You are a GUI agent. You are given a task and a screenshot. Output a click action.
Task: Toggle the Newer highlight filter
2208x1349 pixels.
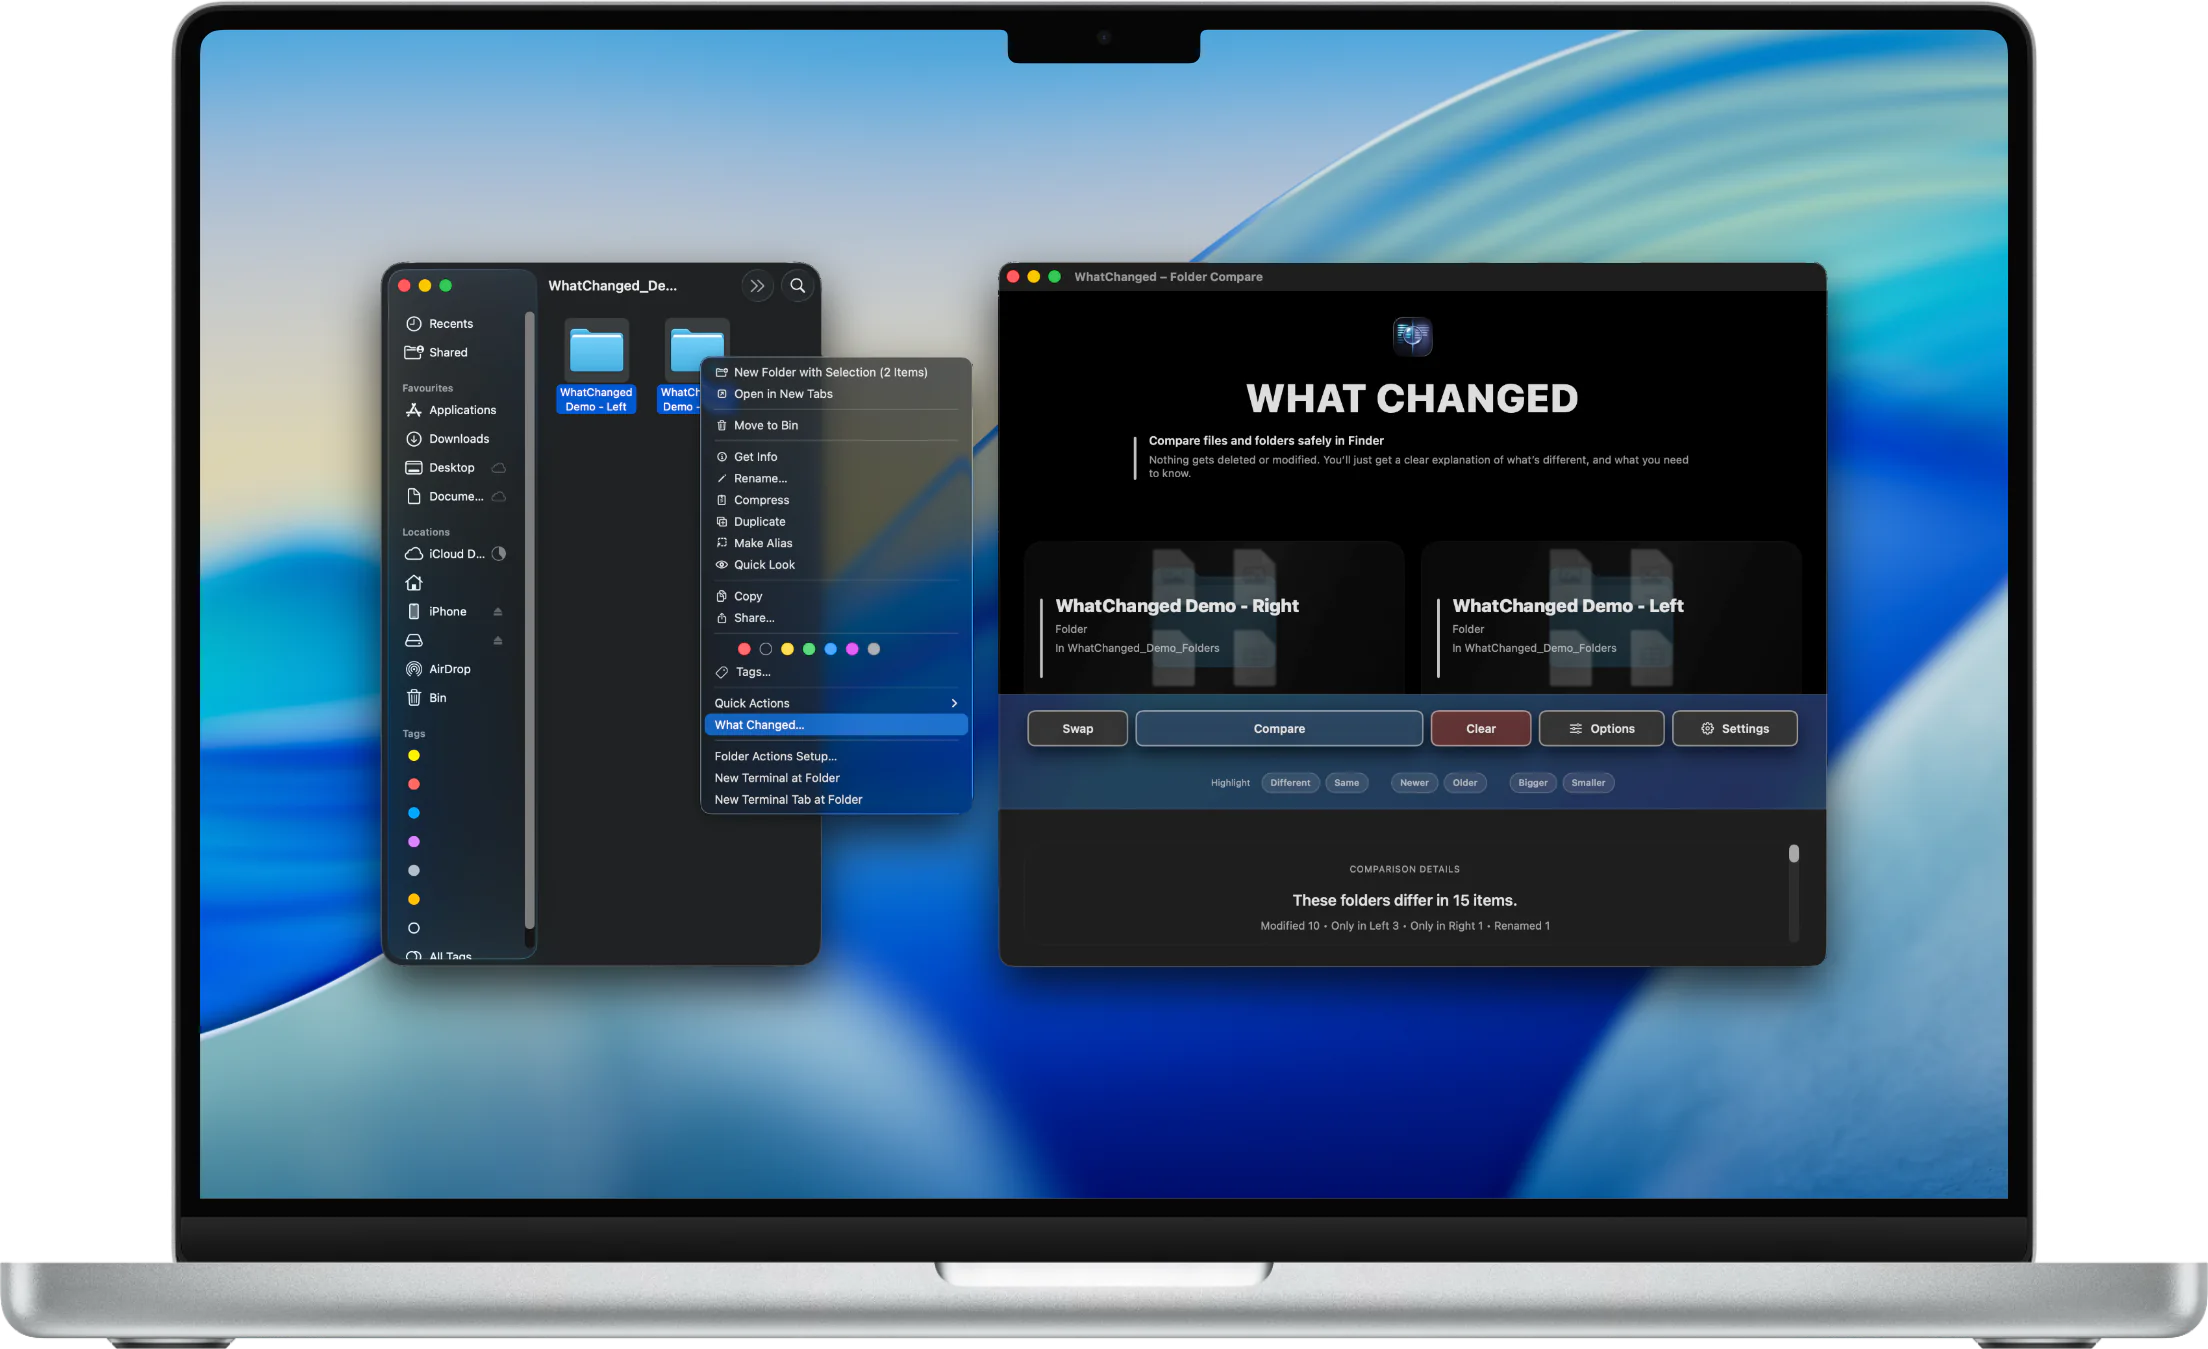click(1414, 783)
